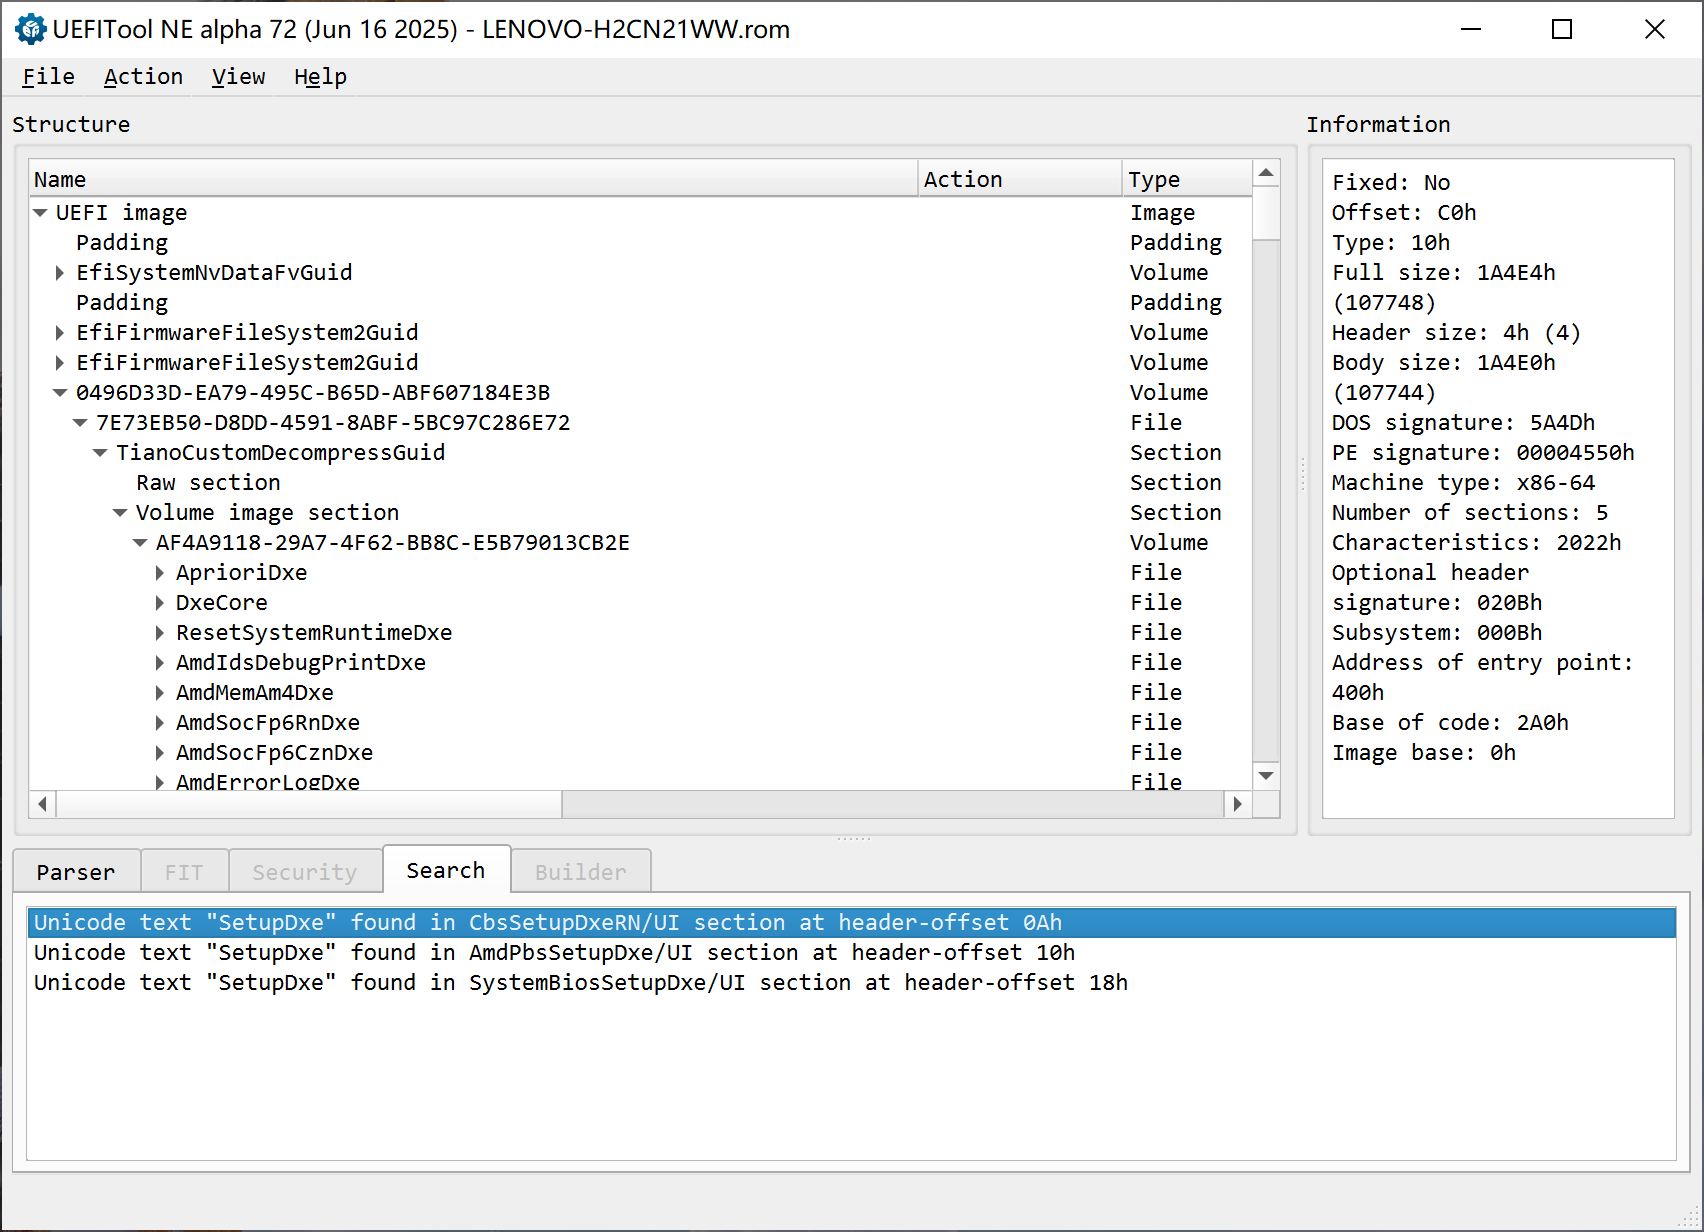Click the UEFITool app icon in title bar
Screen dimensions: 1704x1232
[30, 29]
